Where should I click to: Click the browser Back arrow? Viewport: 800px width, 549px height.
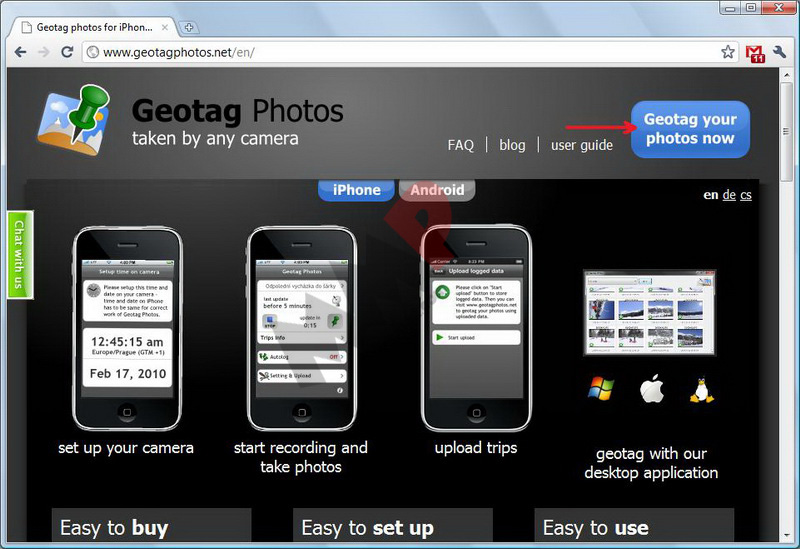20,52
